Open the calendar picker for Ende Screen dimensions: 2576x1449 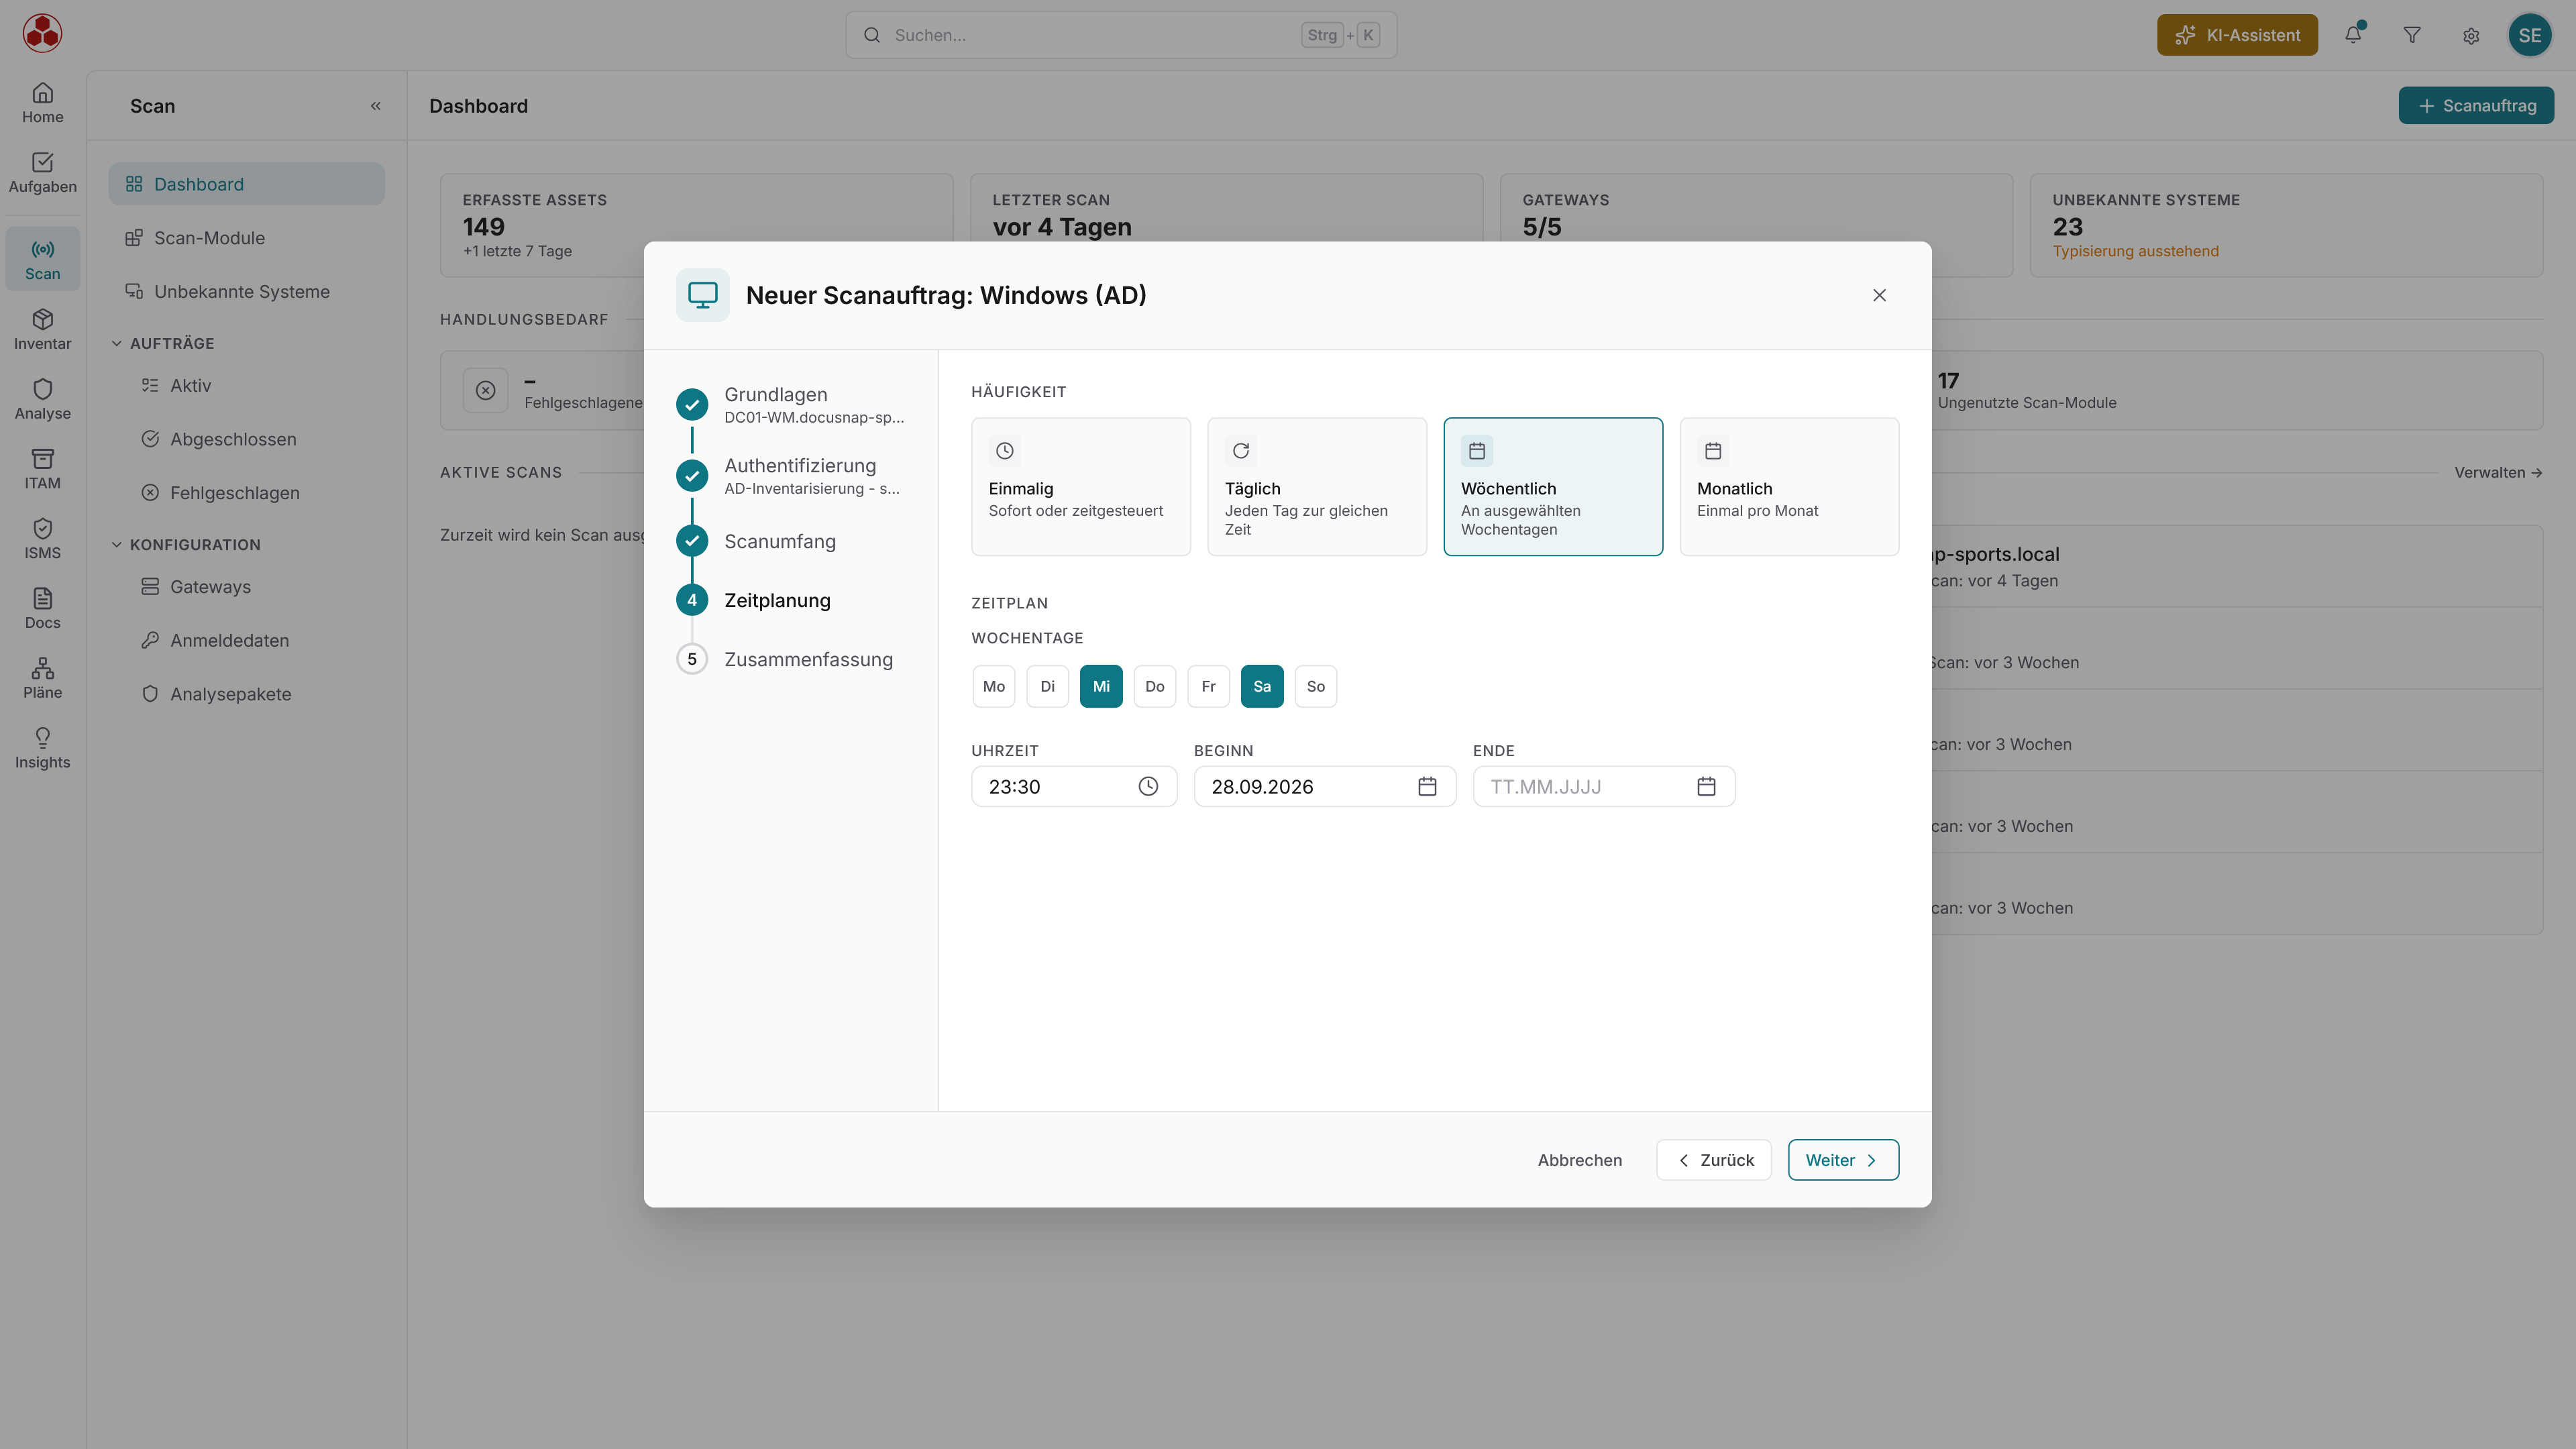click(1706, 786)
